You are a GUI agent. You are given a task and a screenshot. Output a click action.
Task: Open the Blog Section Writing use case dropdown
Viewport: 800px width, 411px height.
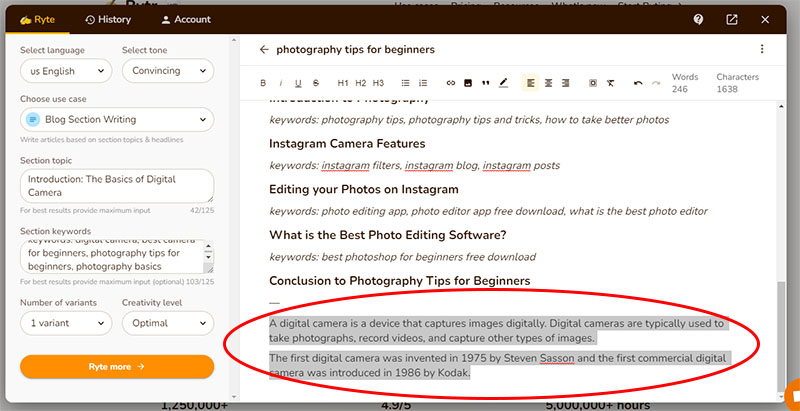117,120
